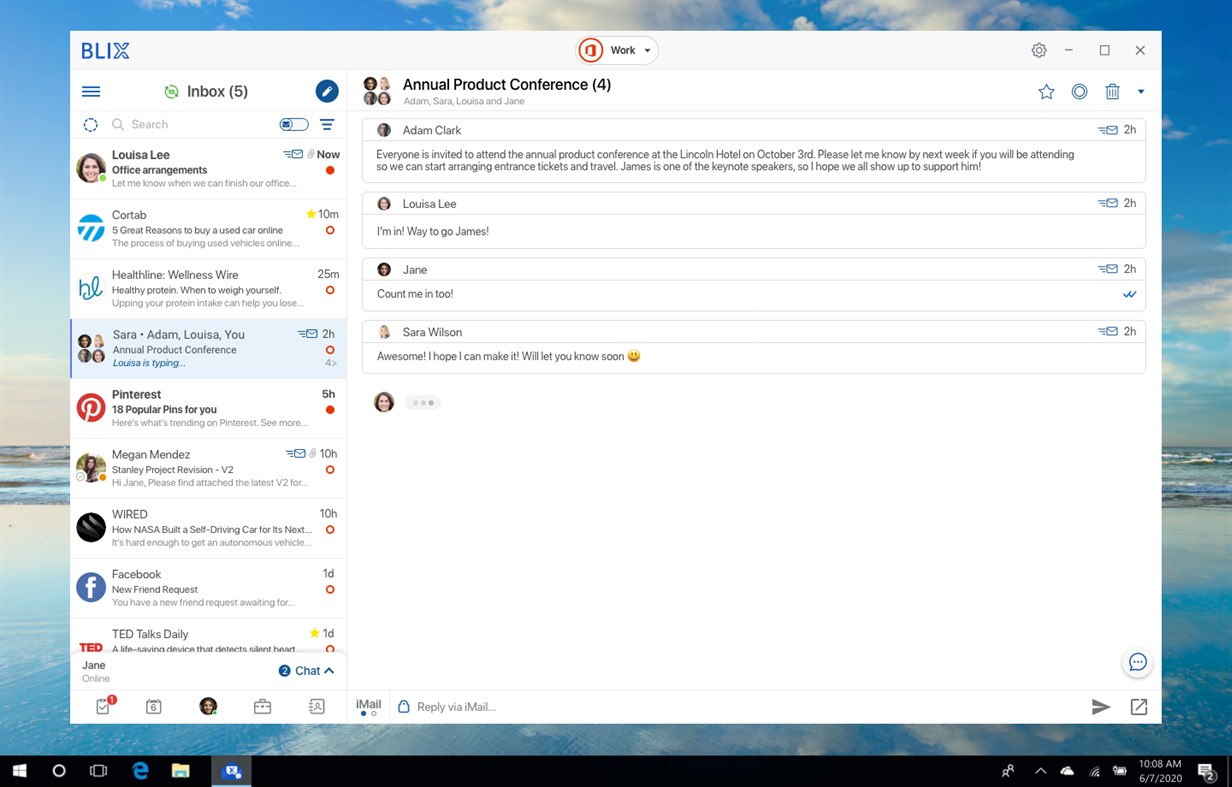1232x787 pixels.
Task: Open the briefcase tab in bottom bar
Action: 262,707
